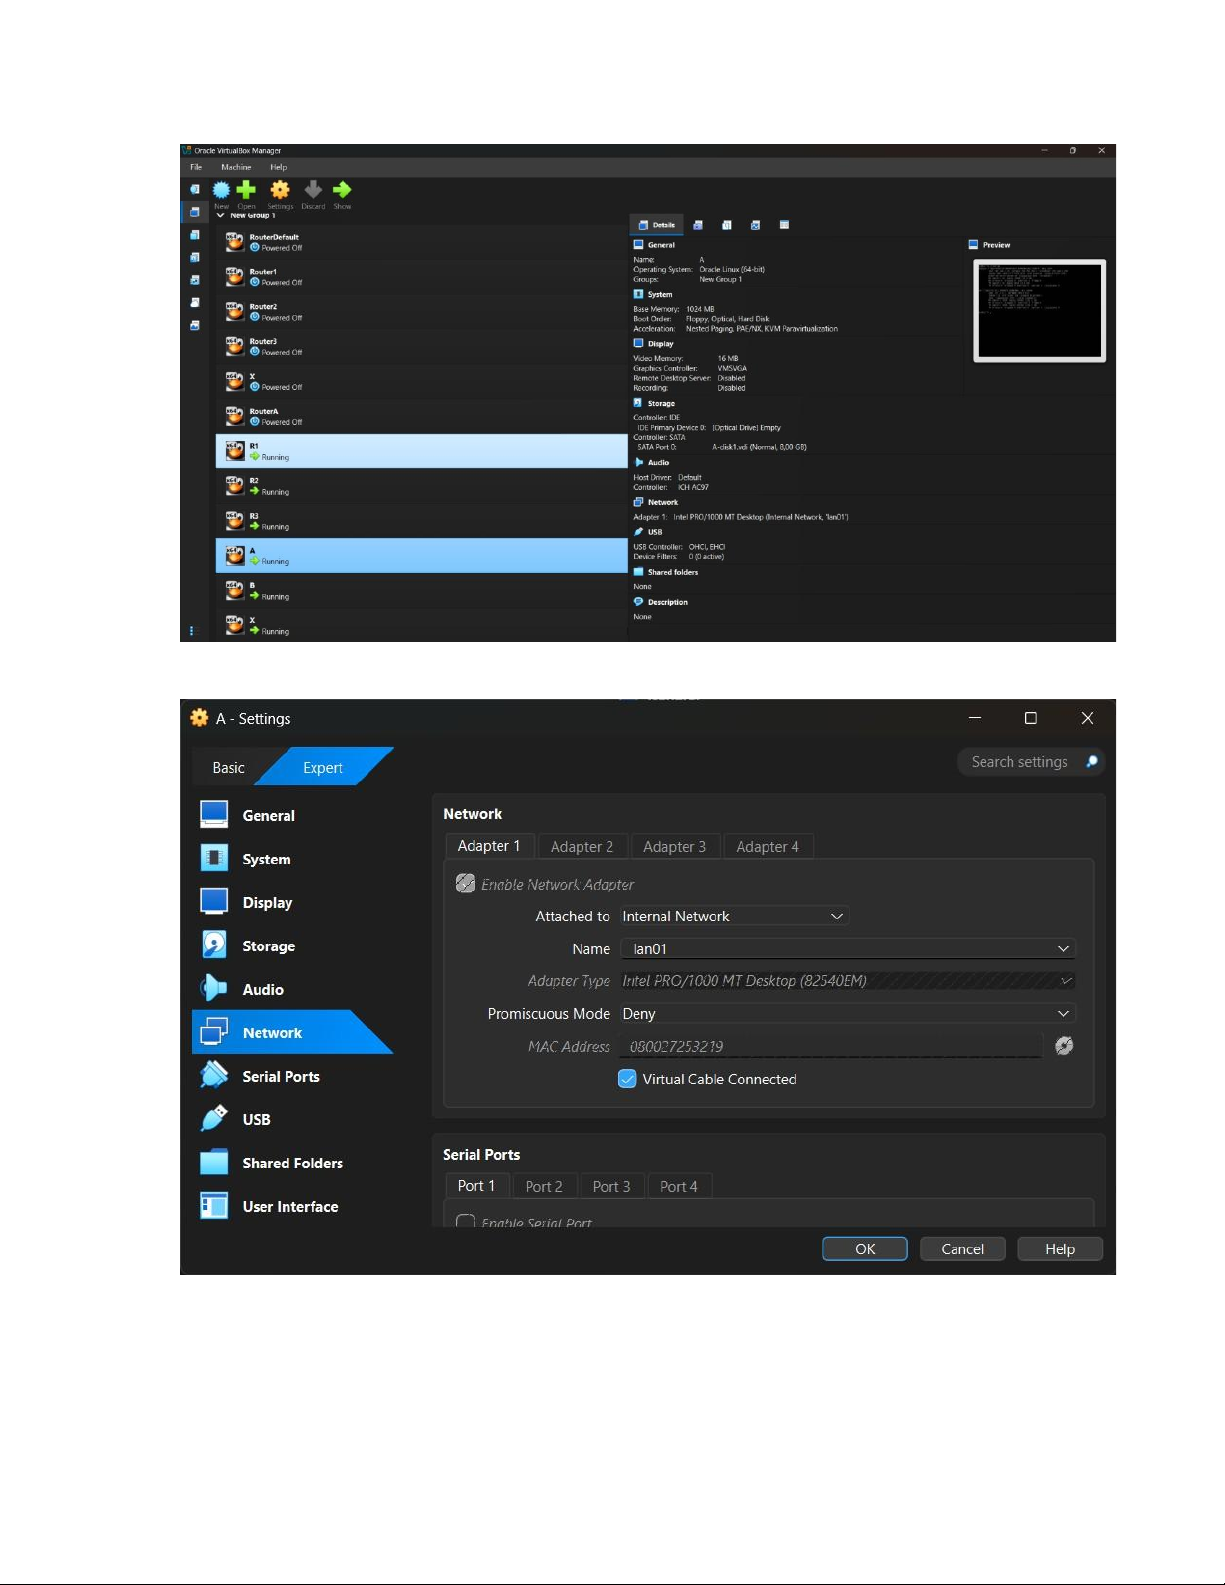Switch to the Adapter 2 tab
The width and height of the screenshot is (1225, 1585).
coord(581,847)
